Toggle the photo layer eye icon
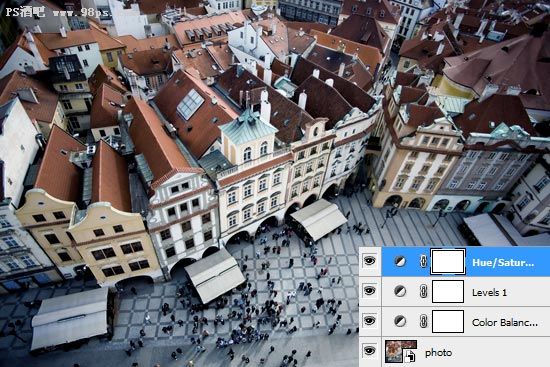 point(369,350)
